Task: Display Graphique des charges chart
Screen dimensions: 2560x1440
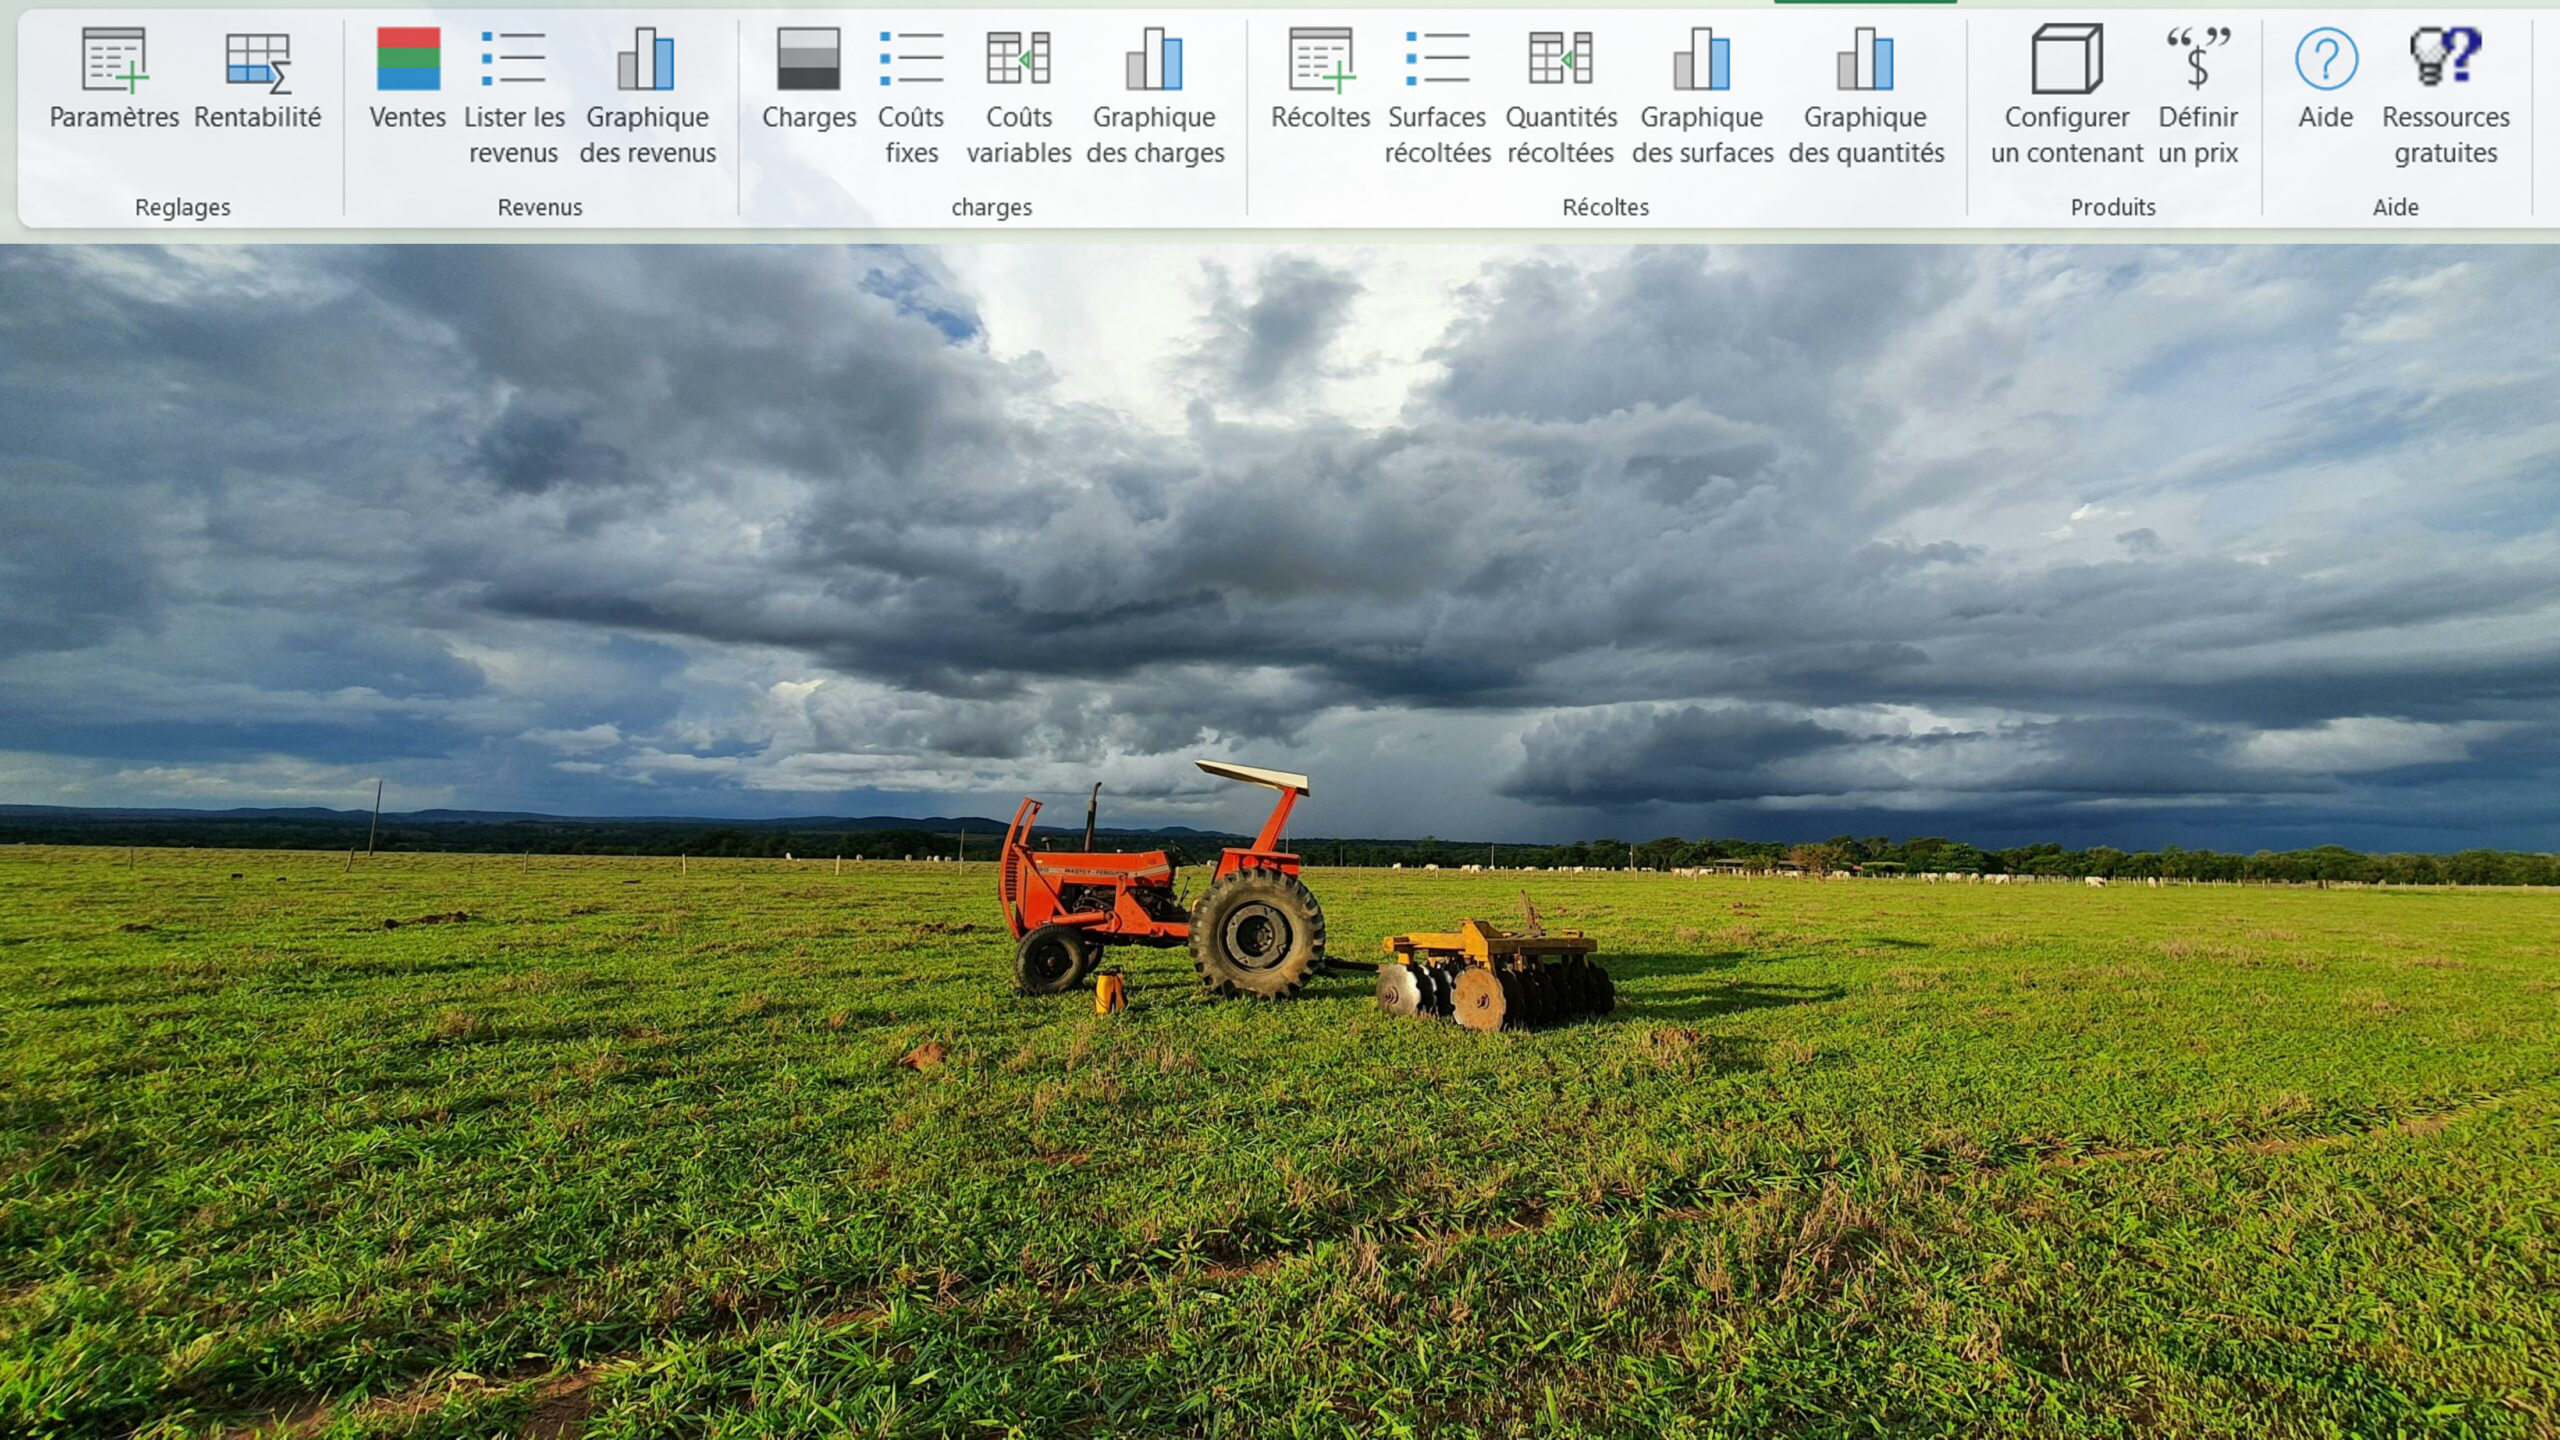Action: [1155, 60]
